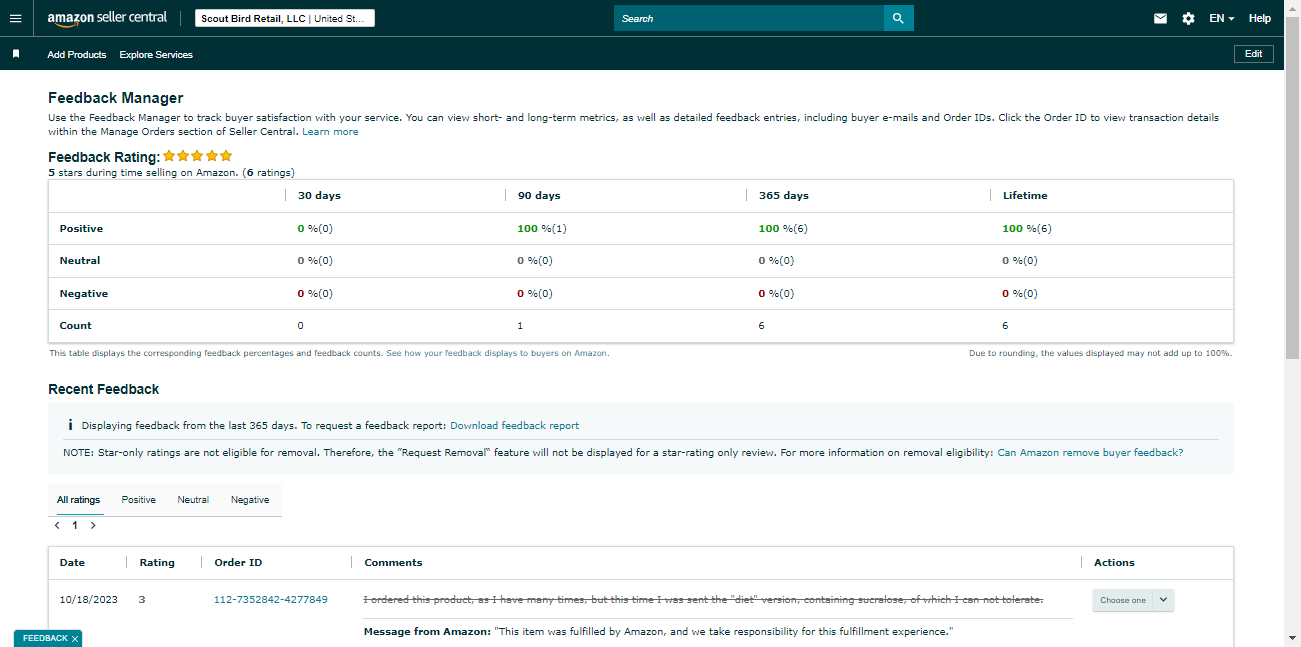Click the bookmark flag icon

point(16,54)
